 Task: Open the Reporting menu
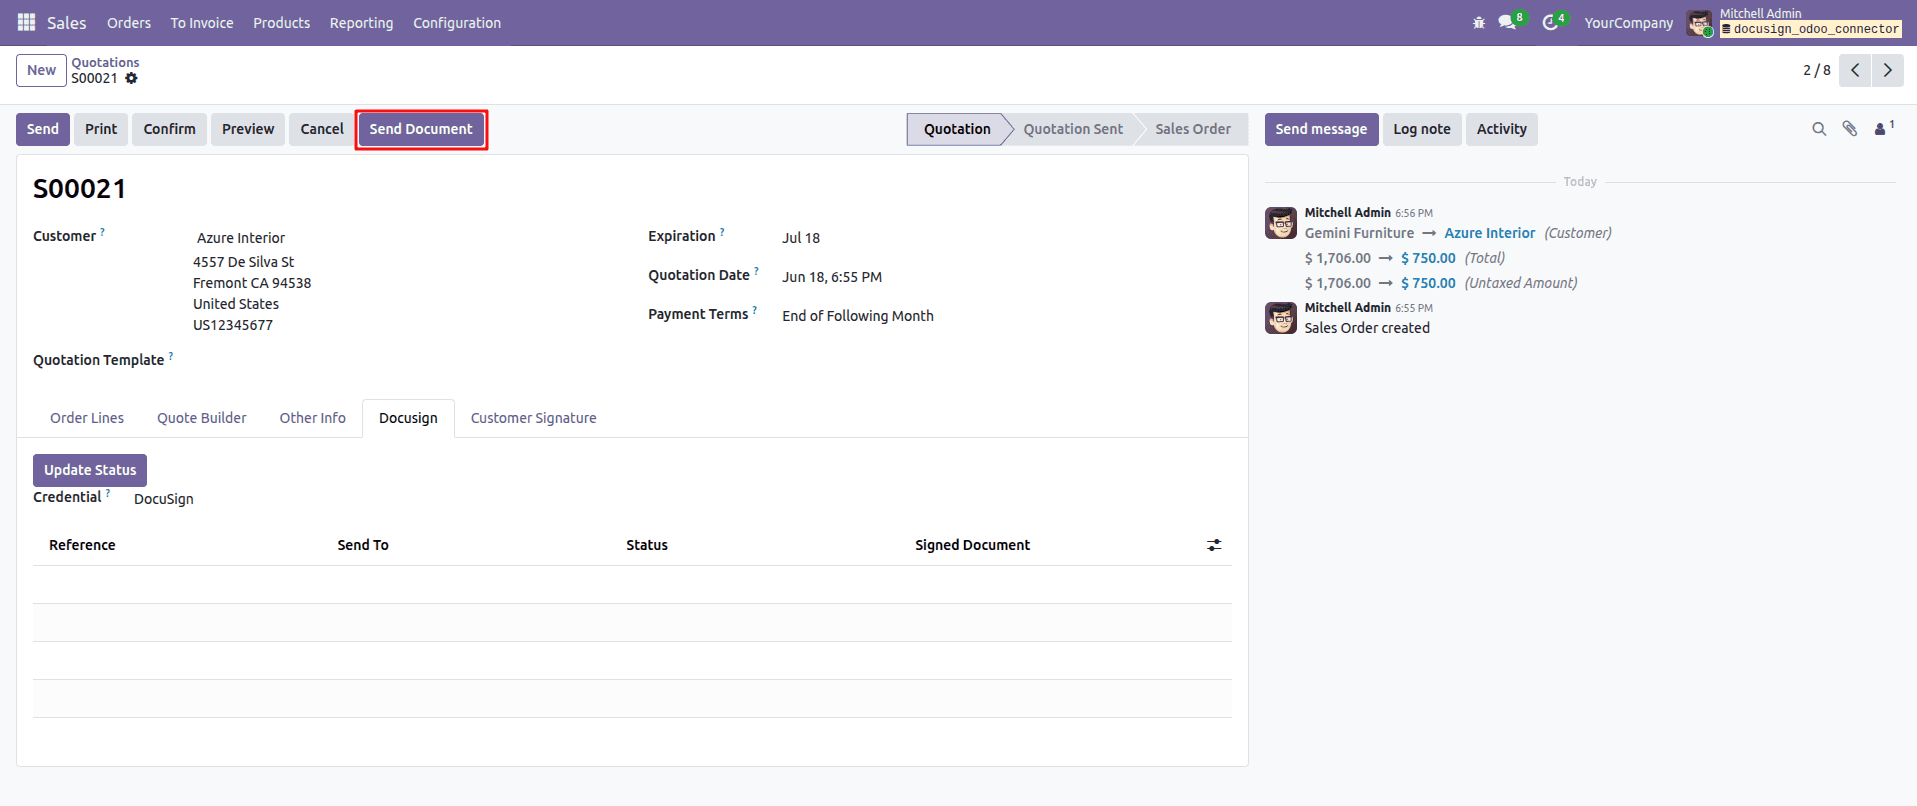[361, 22]
